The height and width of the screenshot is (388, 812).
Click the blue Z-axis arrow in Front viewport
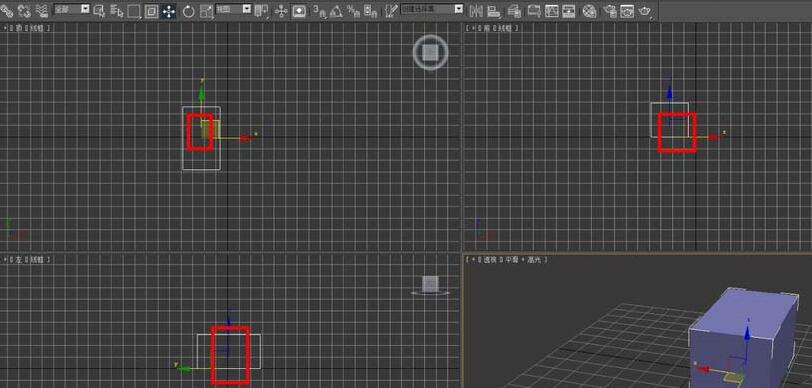[x=670, y=92]
